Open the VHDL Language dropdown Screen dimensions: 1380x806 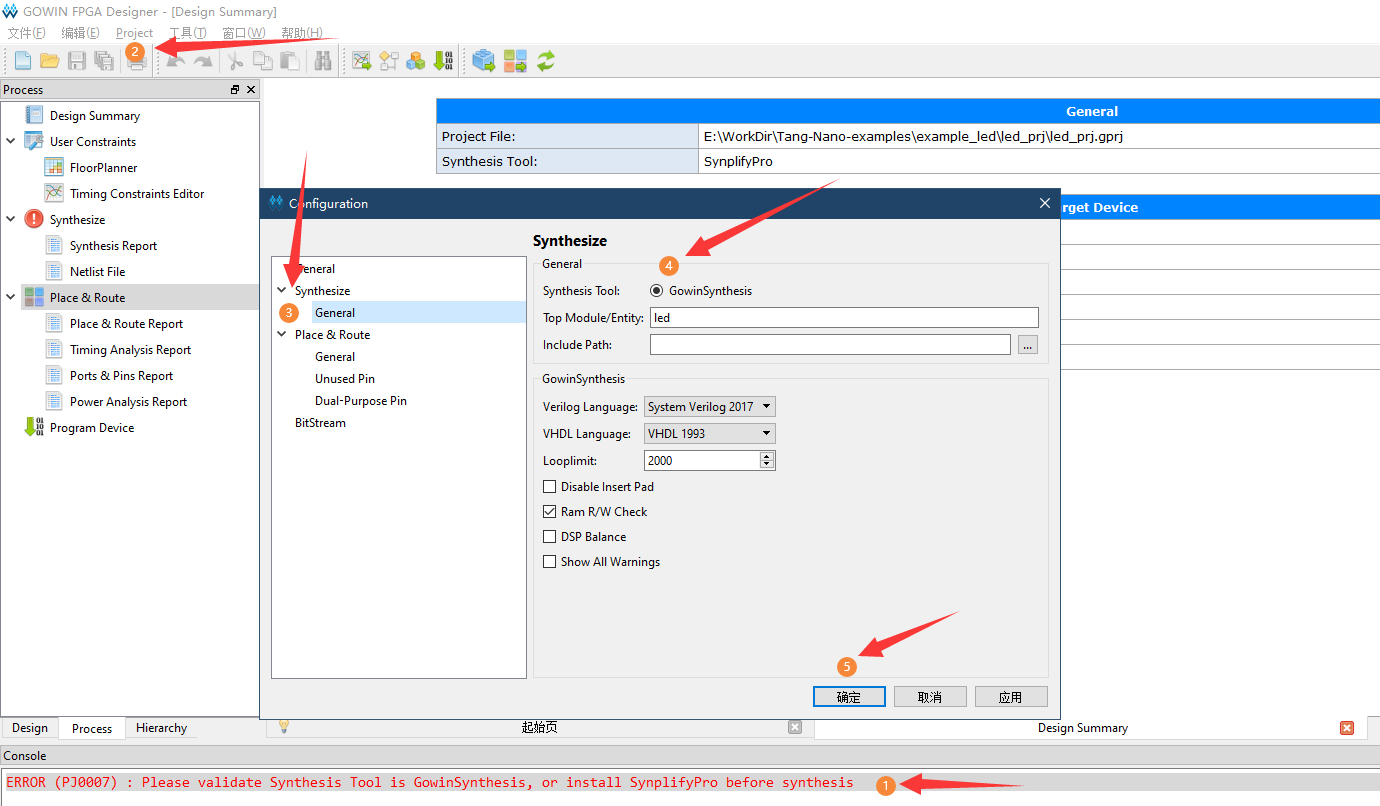[710, 434]
